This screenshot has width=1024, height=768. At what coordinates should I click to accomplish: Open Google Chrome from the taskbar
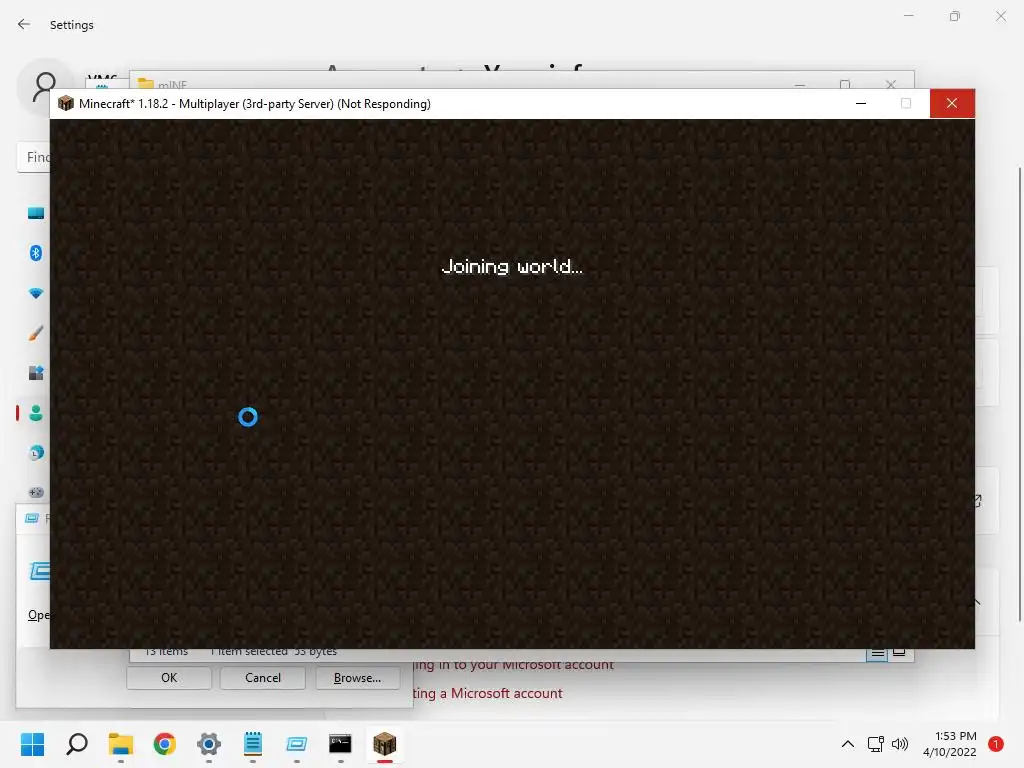tap(165, 744)
